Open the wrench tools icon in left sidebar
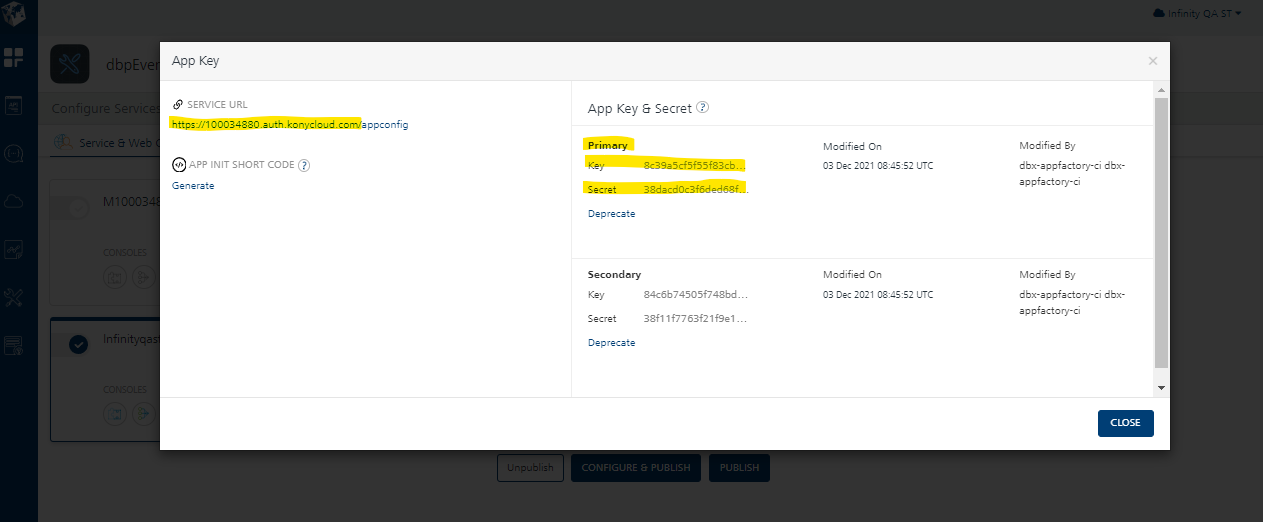 (x=14, y=297)
